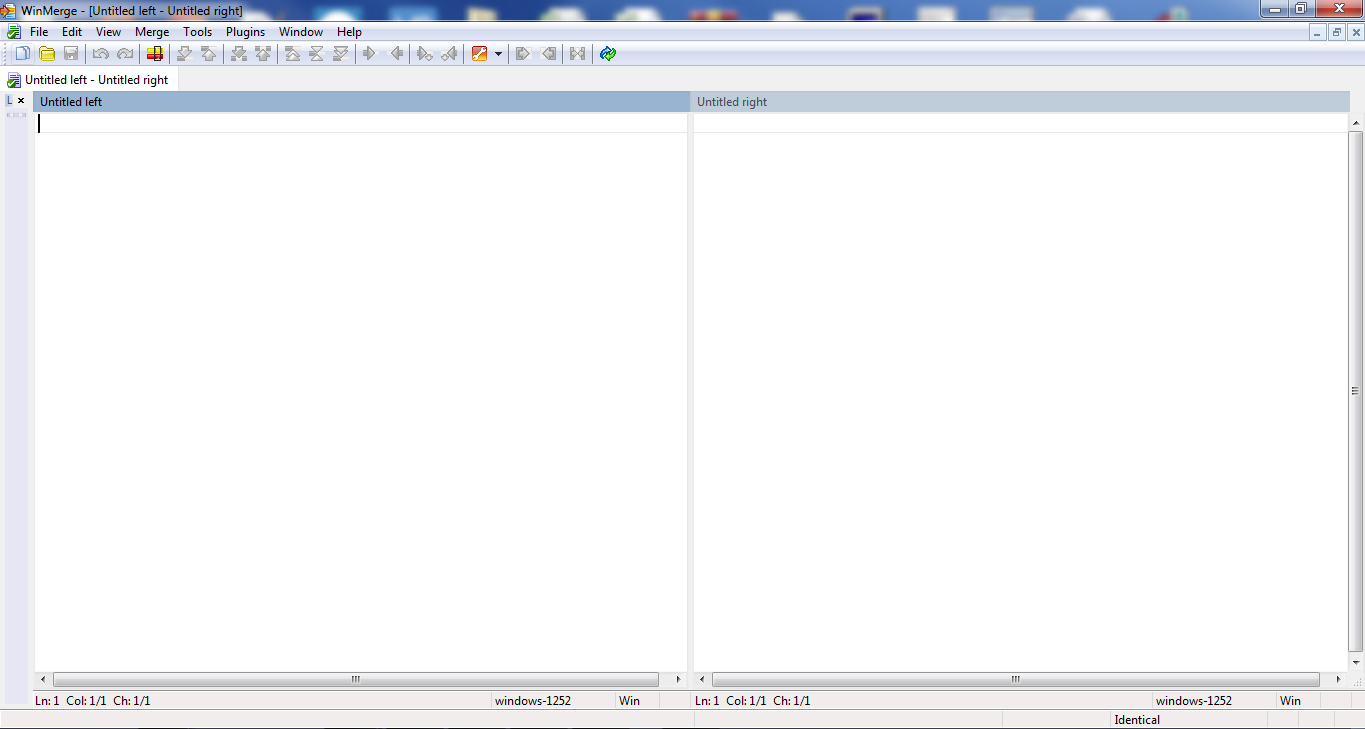Copy all differences to the right
The image size is (1365, 729).
tap(522, 54)
